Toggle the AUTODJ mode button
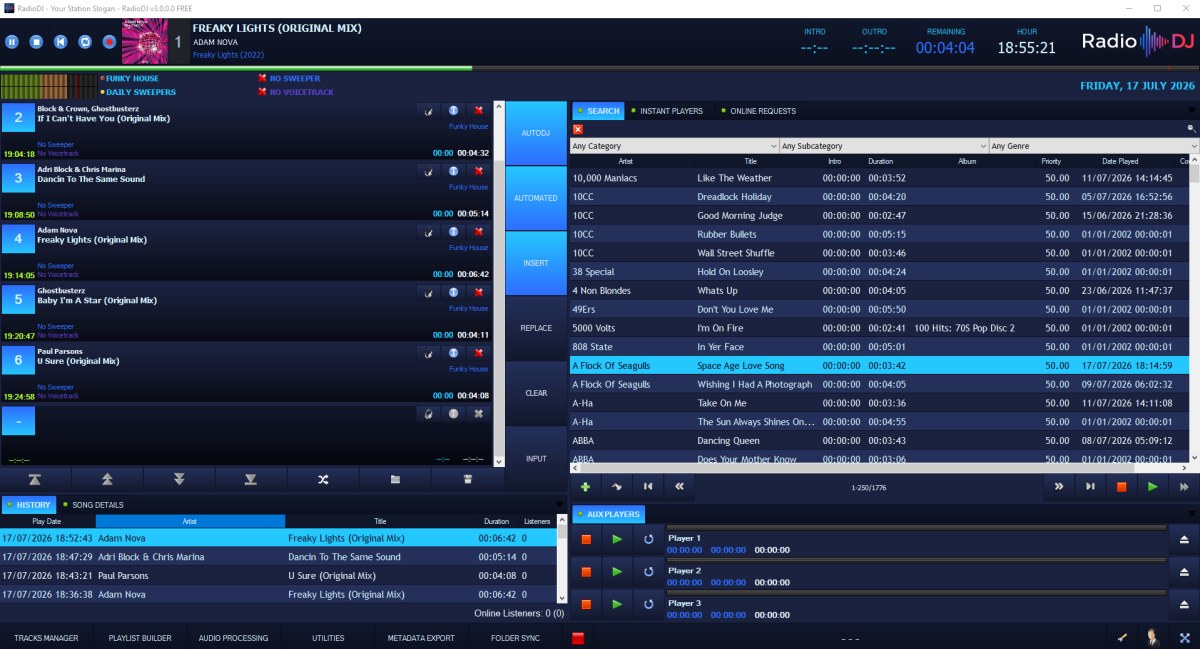This screenshot has width=1200, height=649. (536, 133)
